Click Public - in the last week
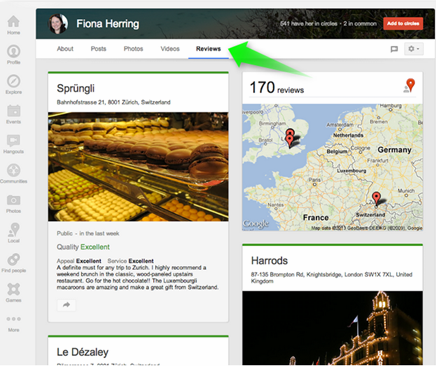 pos(88,233)
